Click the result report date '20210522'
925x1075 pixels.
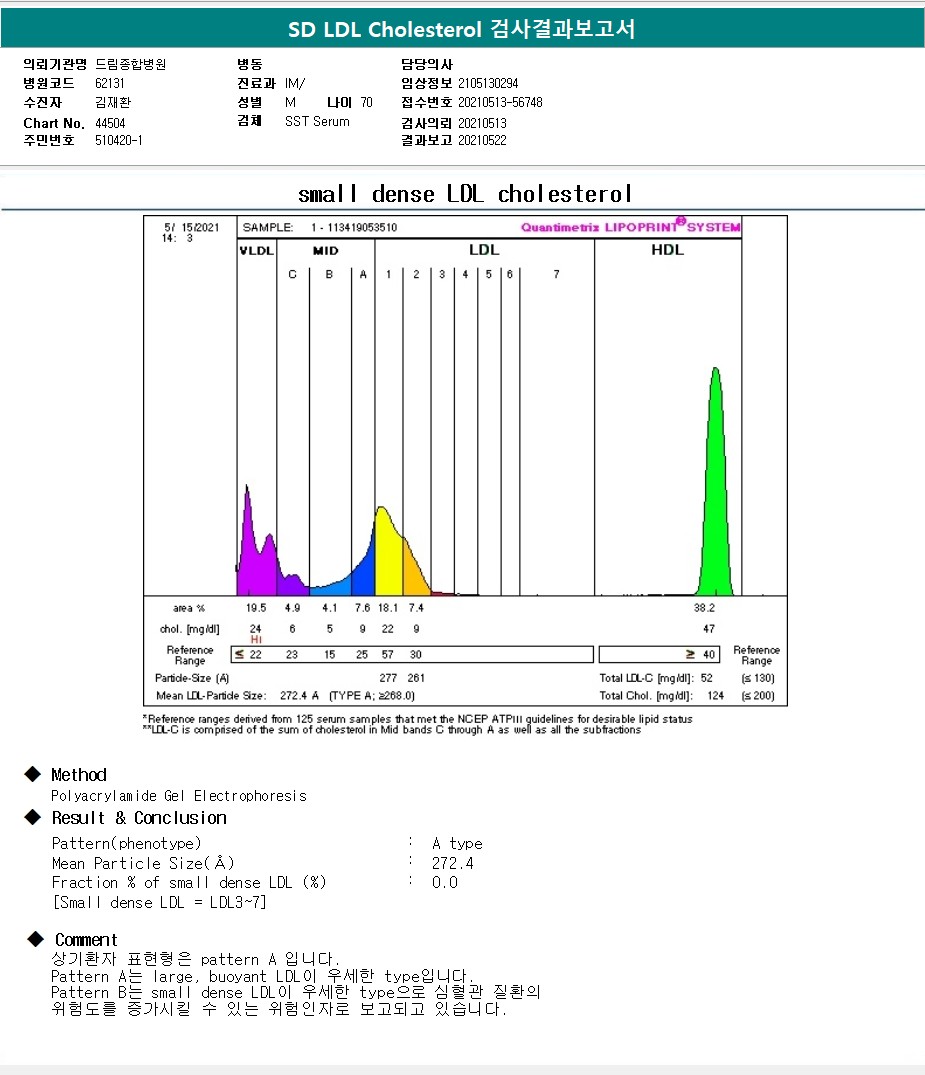pyautogui.click(x=482, y=140)
